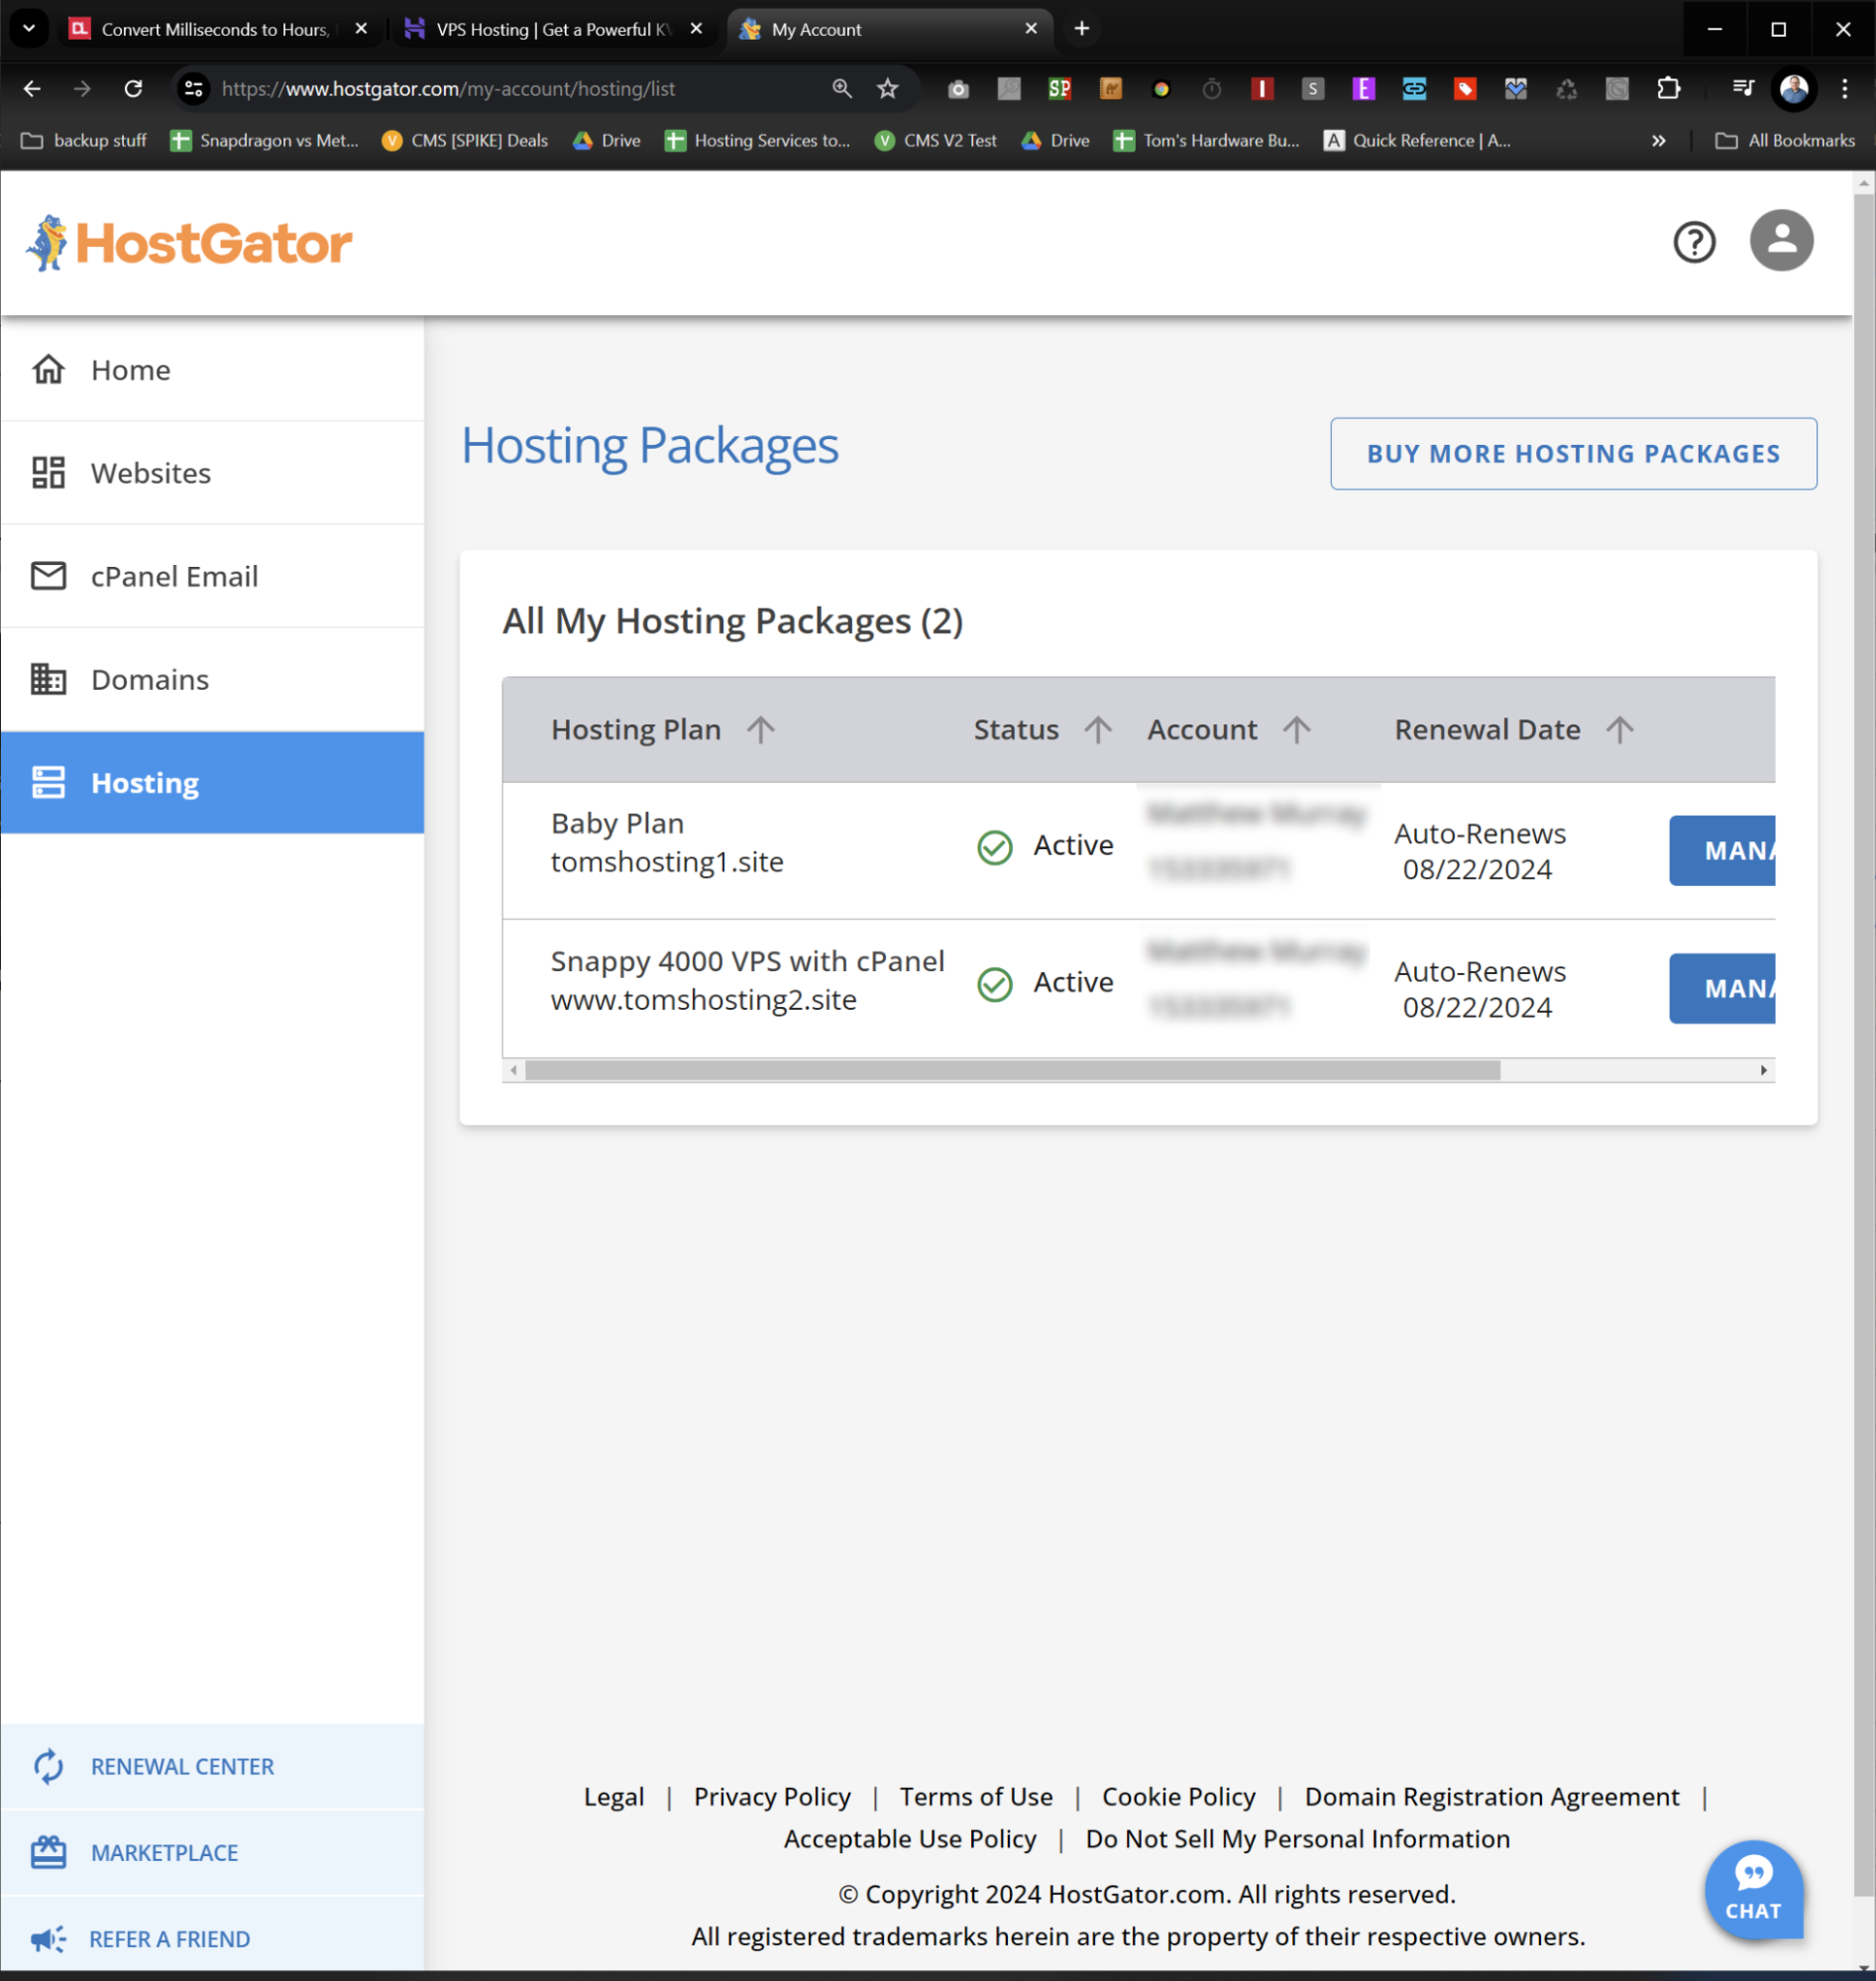1876x1981 pixels.
Task: Click the table scrollbar left arrow
Action: coord(513,1070)
